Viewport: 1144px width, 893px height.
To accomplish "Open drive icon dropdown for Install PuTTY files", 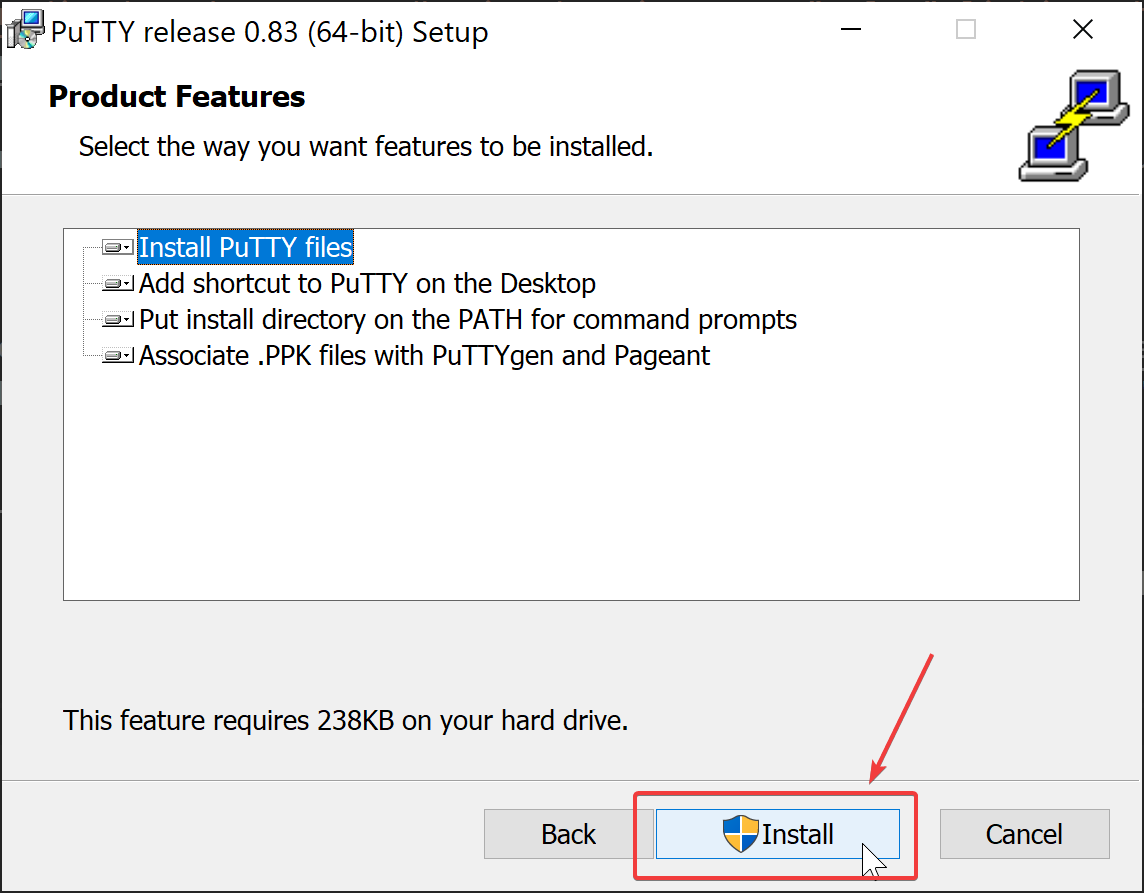I will click(x=118, y=247).
